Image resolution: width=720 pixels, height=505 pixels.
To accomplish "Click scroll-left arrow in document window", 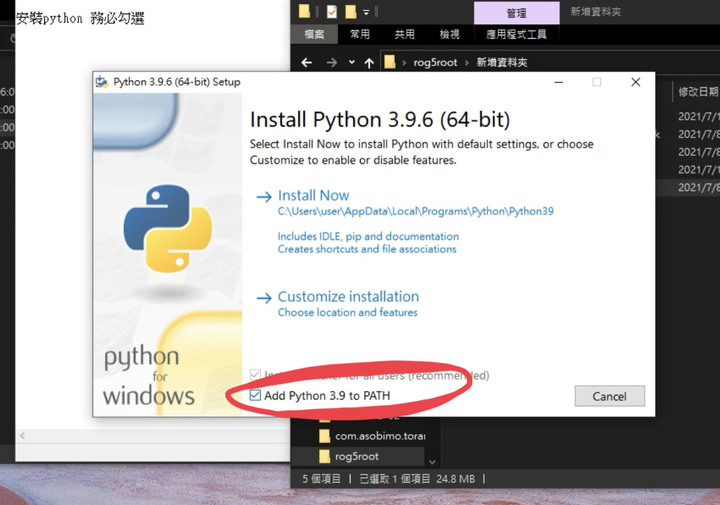I will point(22,435).
